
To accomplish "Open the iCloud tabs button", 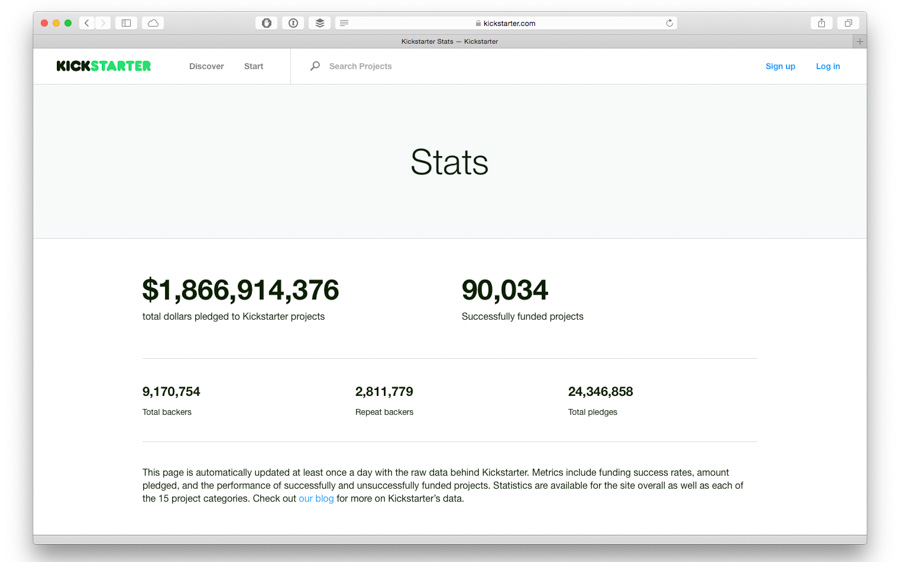I will tap(153, 23).
